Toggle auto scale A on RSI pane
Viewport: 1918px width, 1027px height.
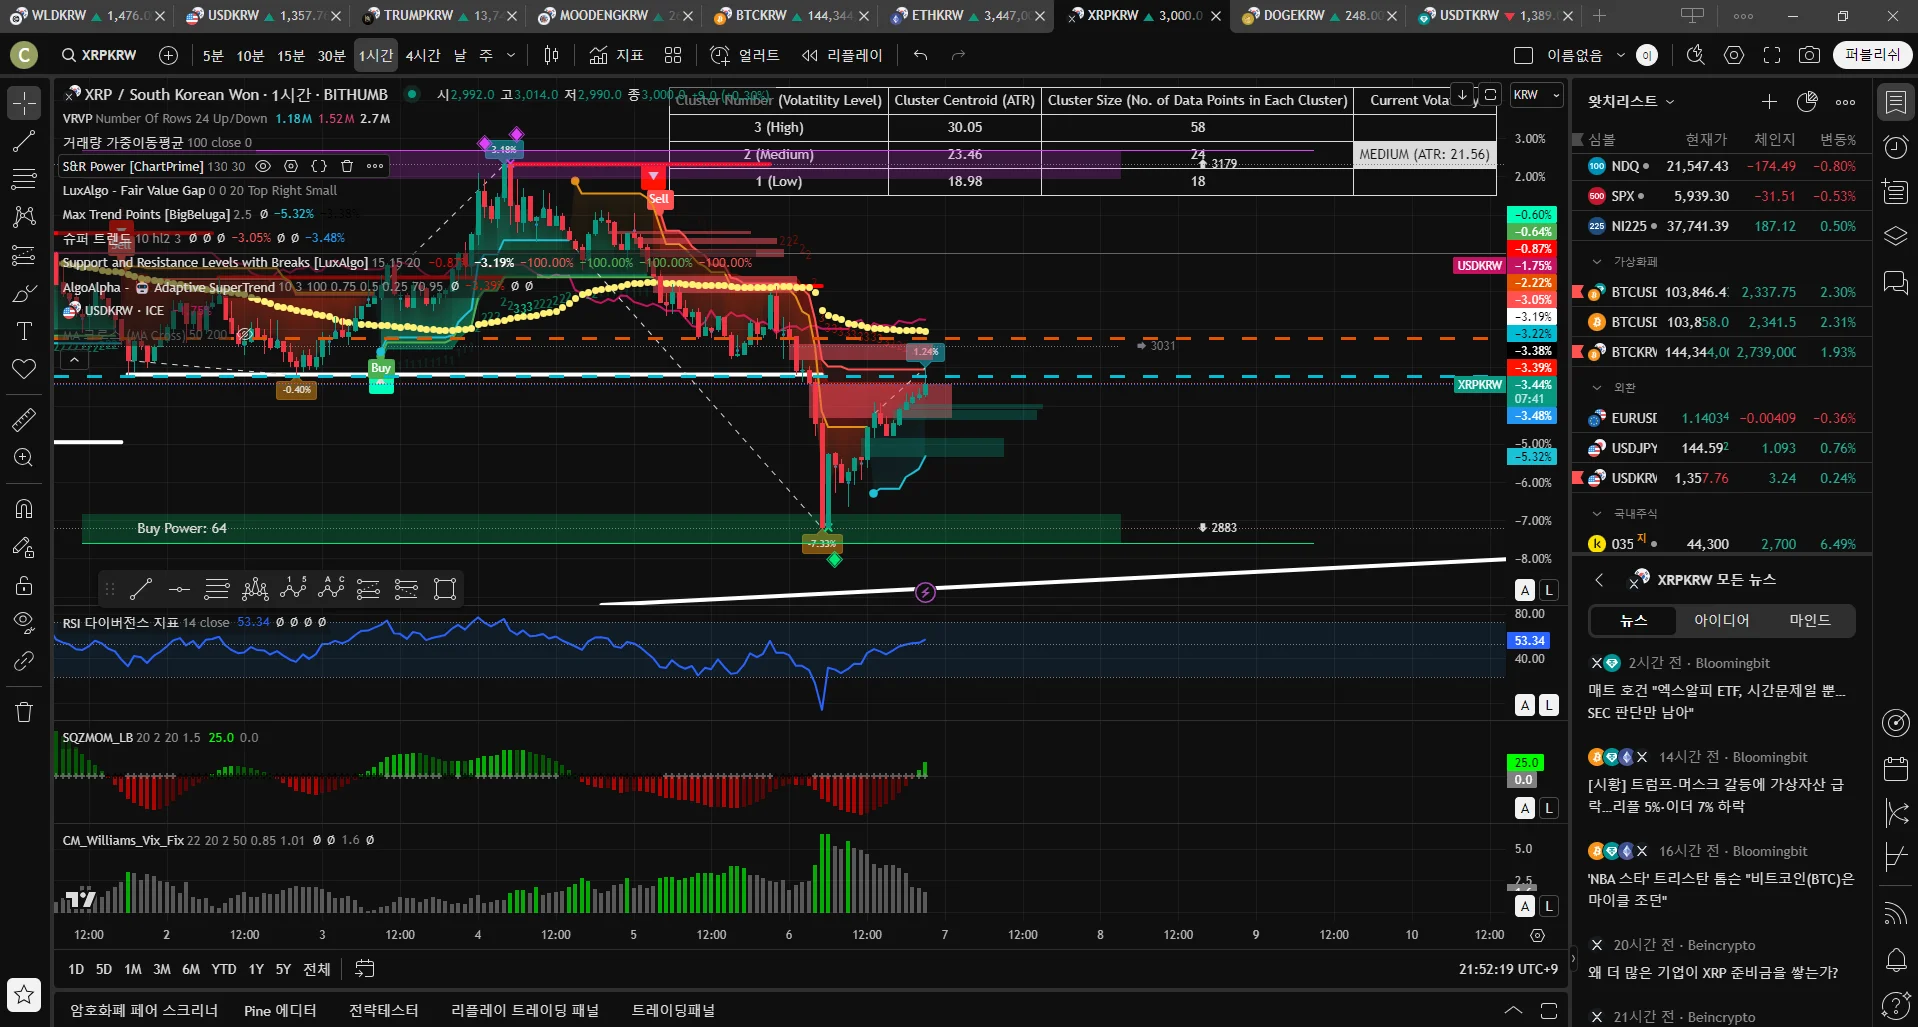1525,705
